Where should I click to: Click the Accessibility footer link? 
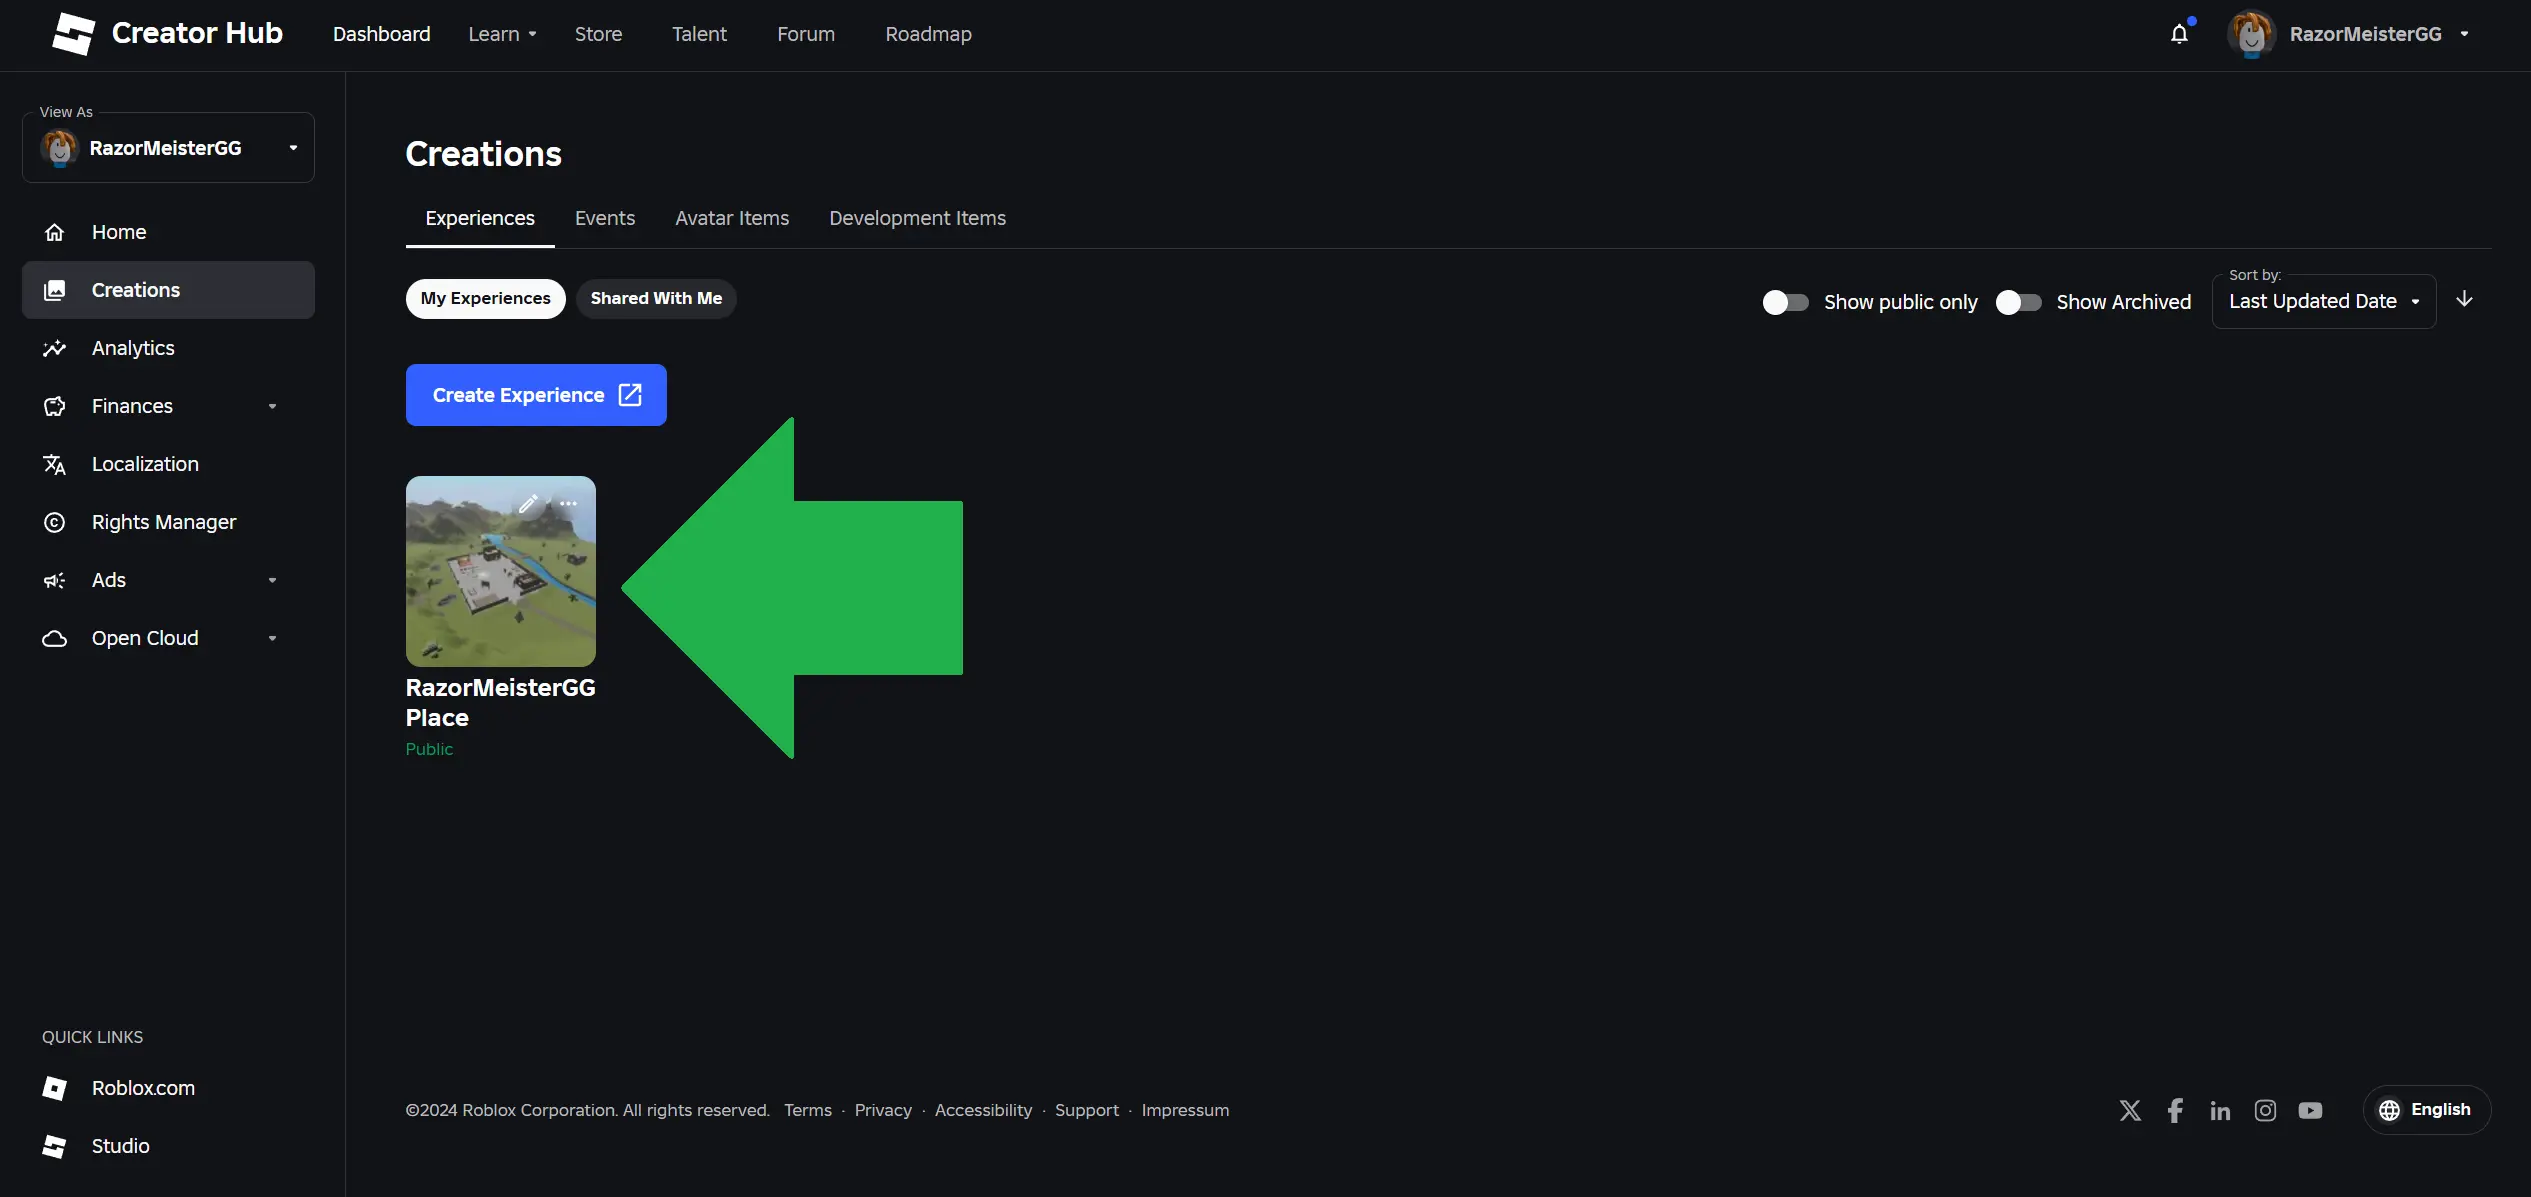(983, 1110)
